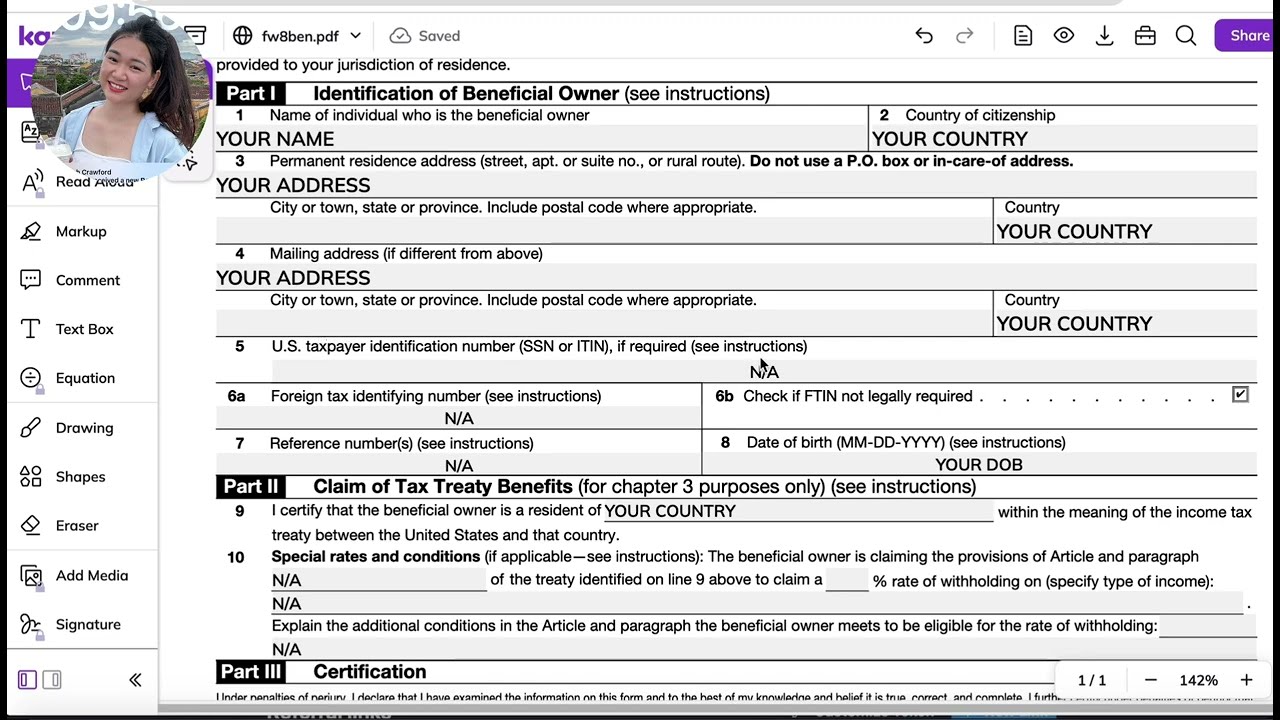Select the Read Aloud tool
Viewport: 1280px width, 720px height.
click(x=82, y=181)
